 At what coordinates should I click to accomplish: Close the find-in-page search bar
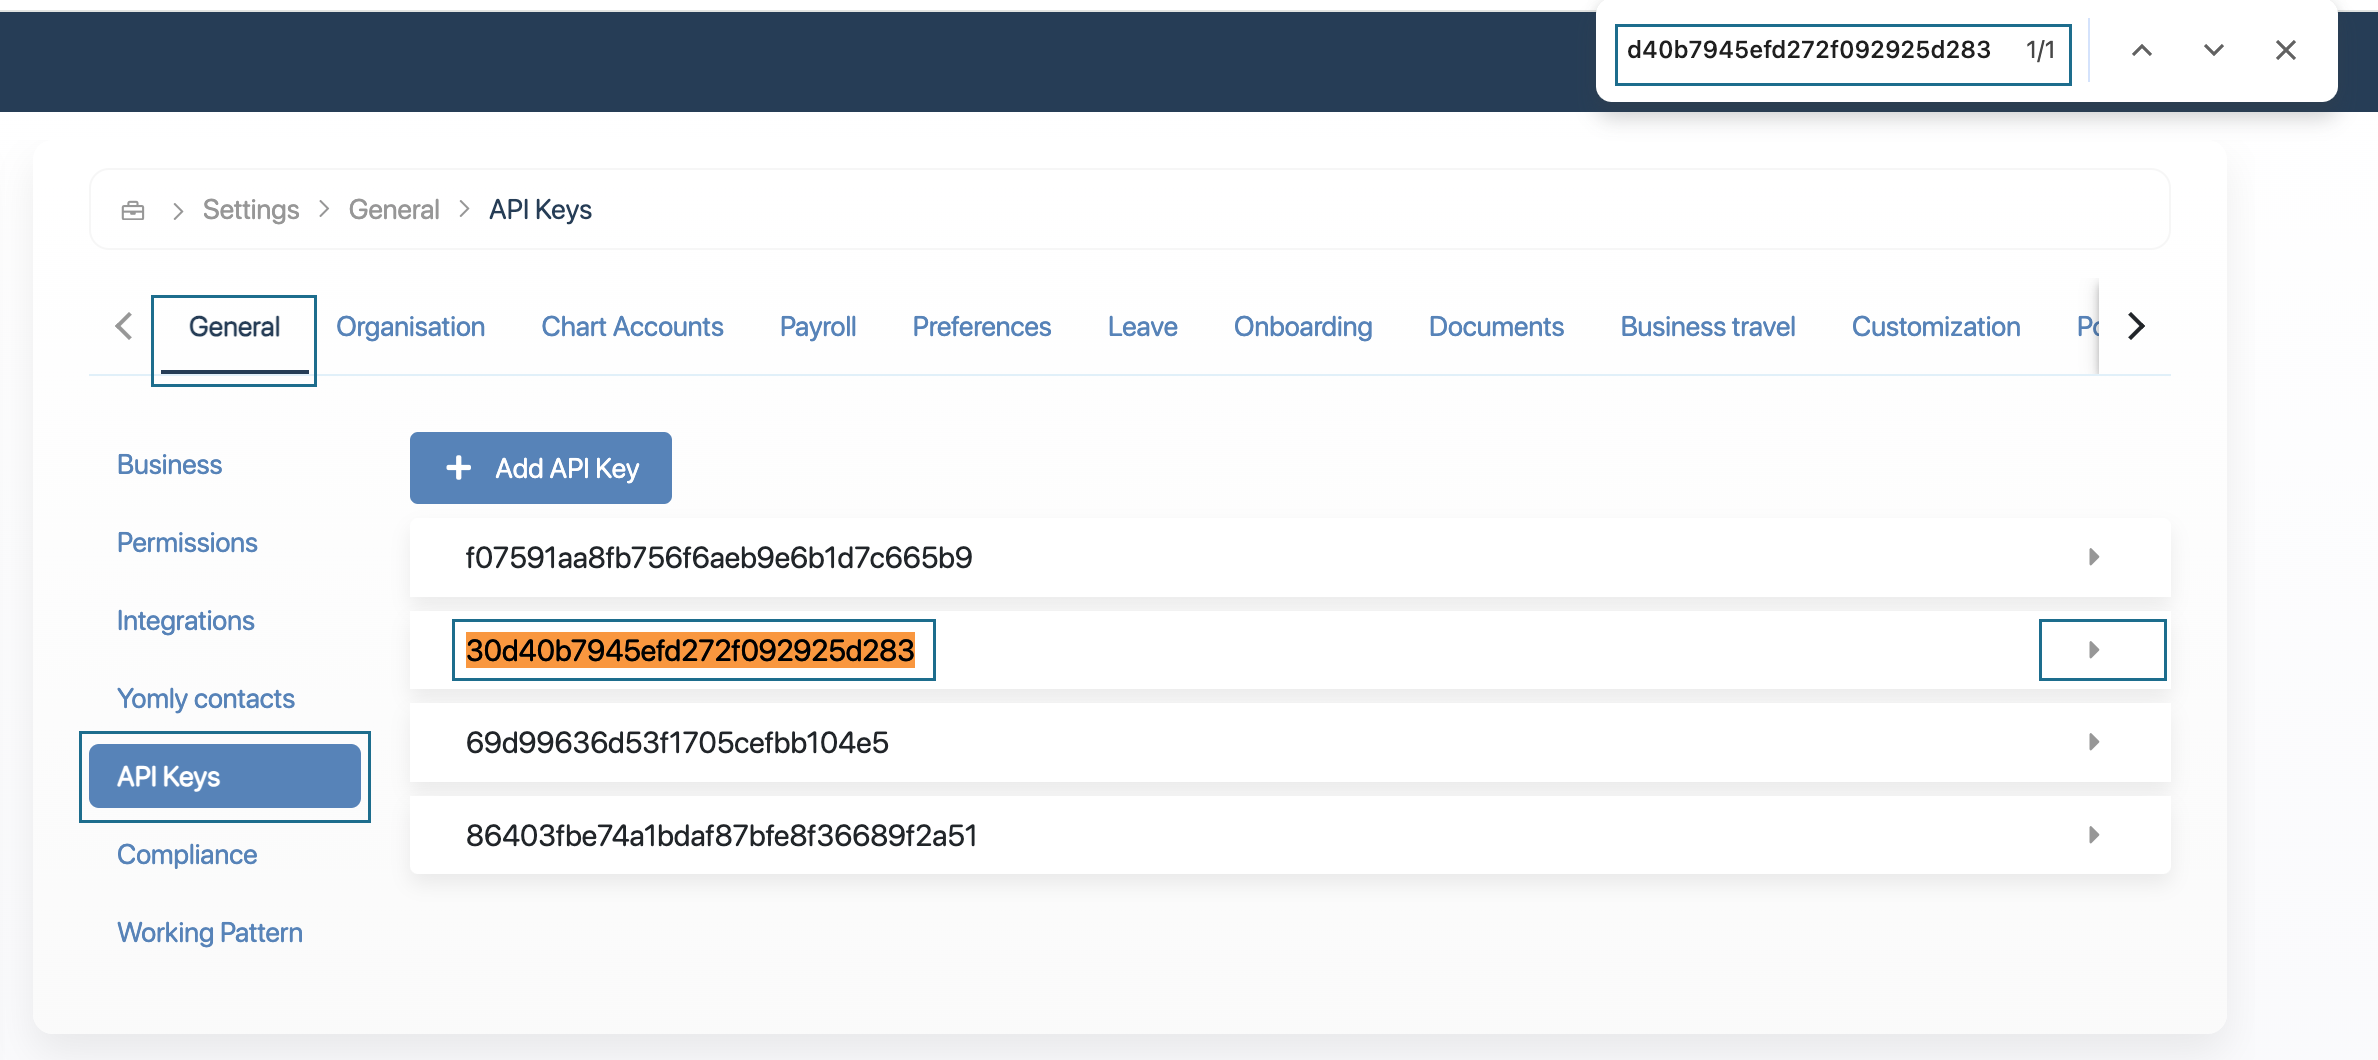click(x=2285, y=50)
